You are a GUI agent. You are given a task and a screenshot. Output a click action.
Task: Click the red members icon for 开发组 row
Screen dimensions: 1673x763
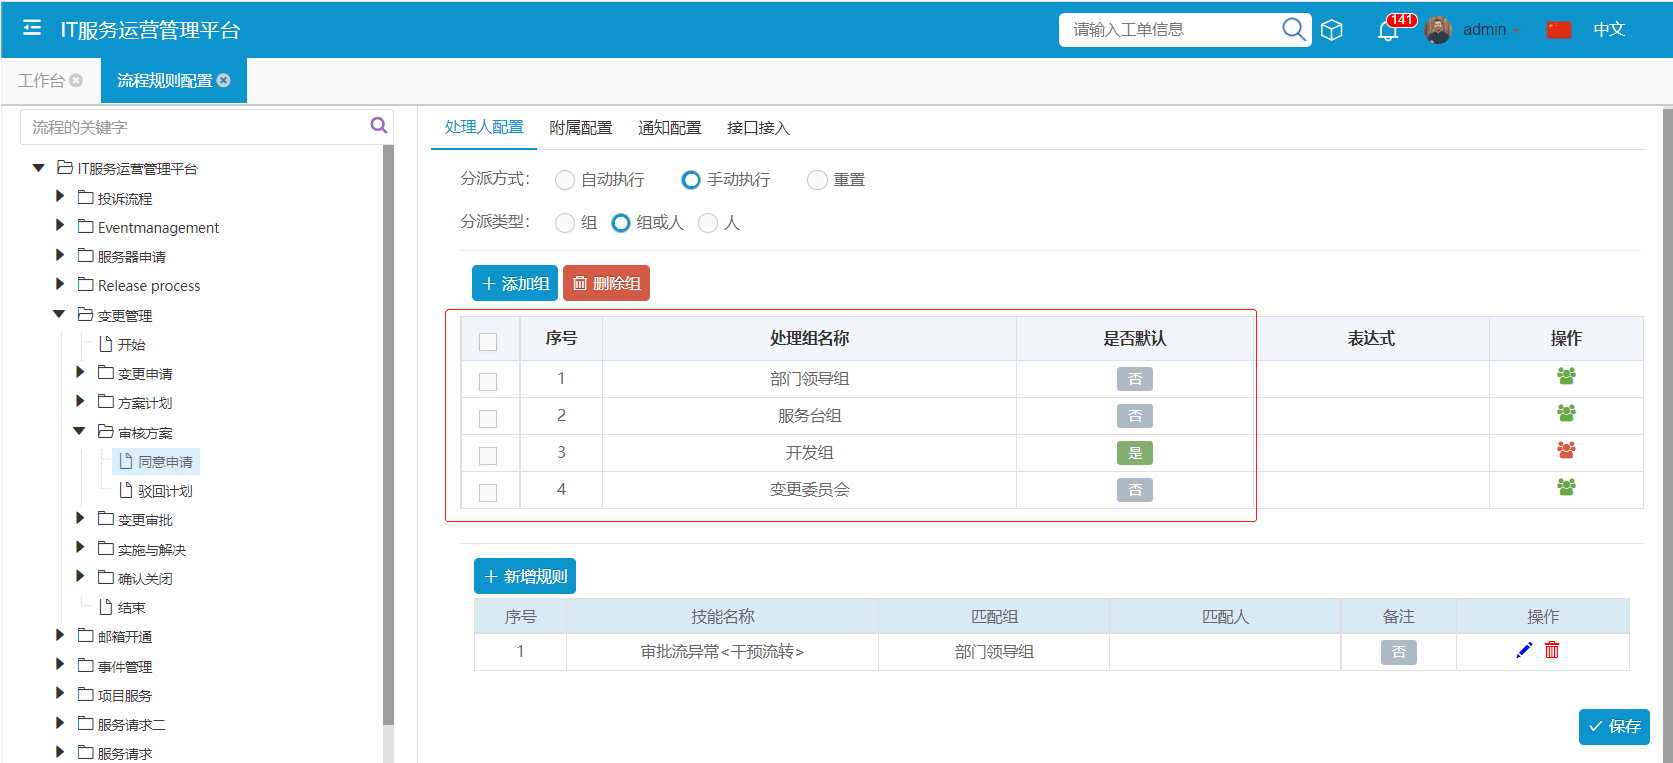tap(1566, 451)
